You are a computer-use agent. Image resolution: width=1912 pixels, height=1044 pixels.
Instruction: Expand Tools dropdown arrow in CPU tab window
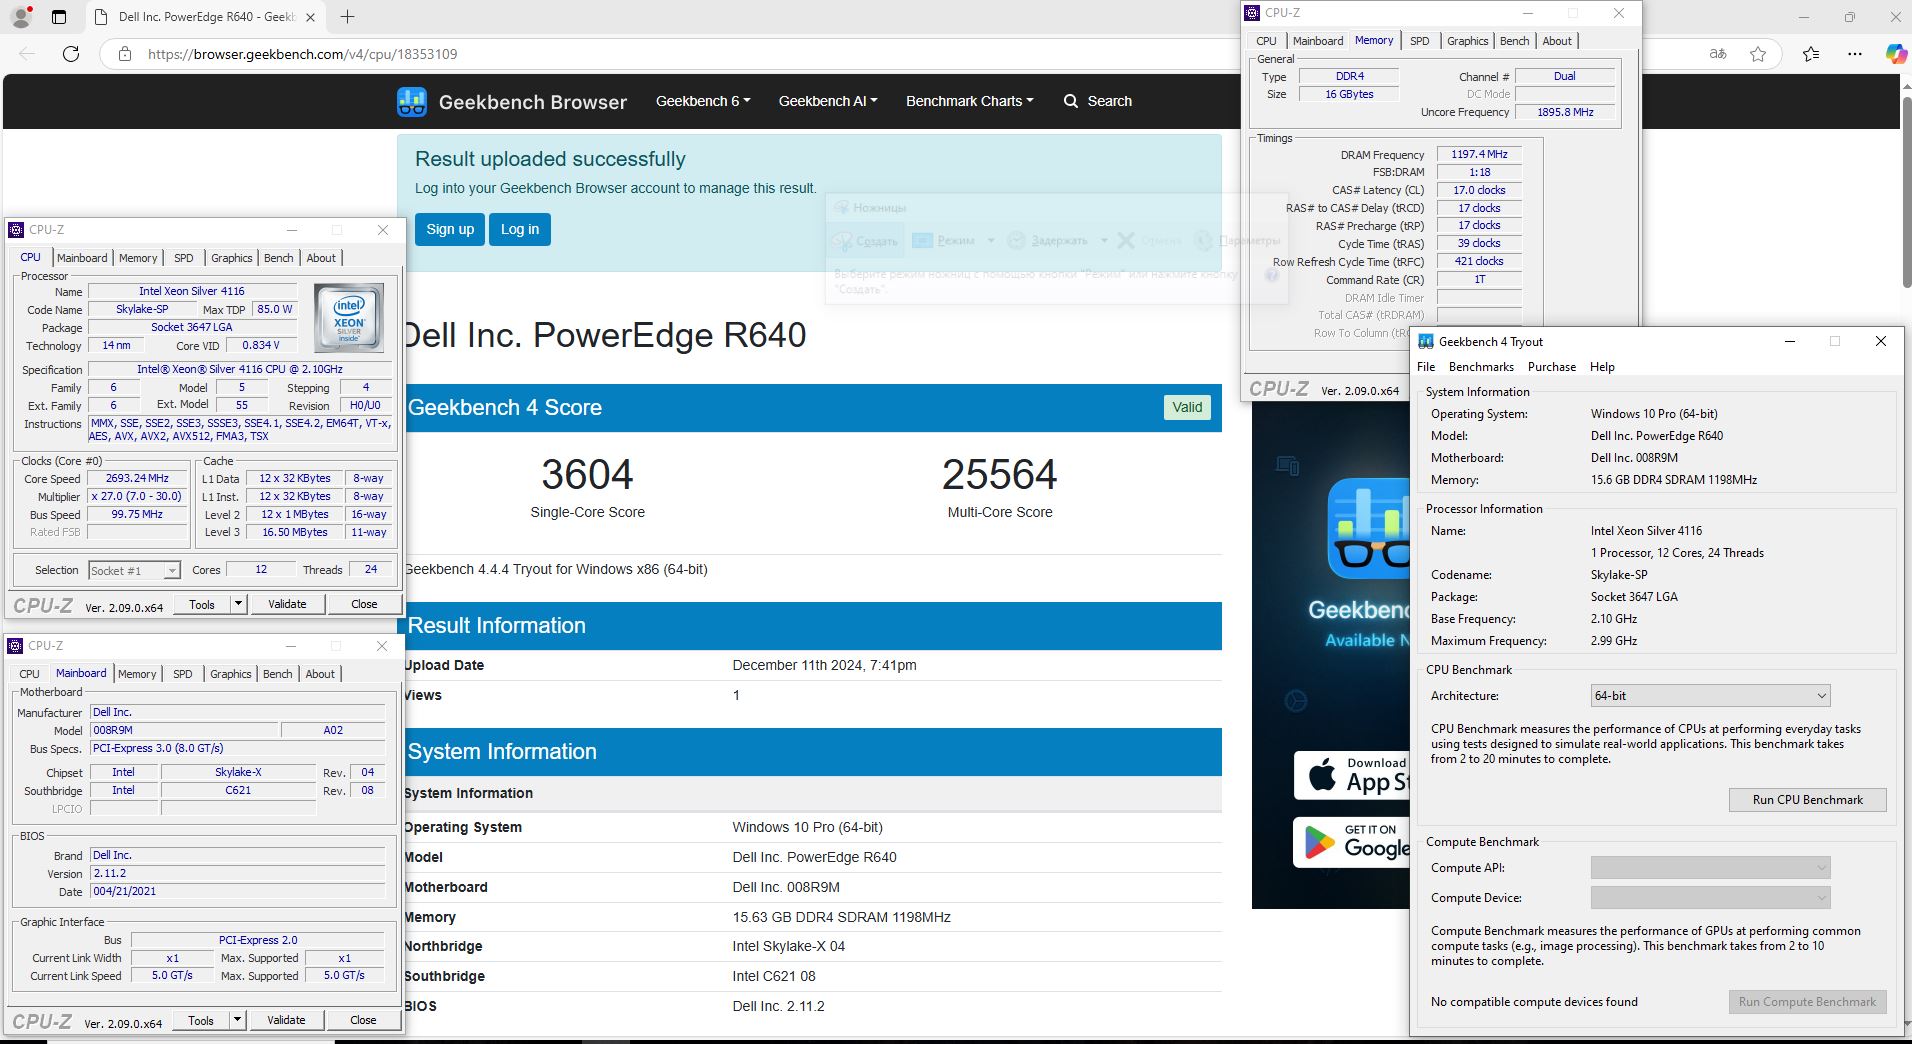point(238,604)
